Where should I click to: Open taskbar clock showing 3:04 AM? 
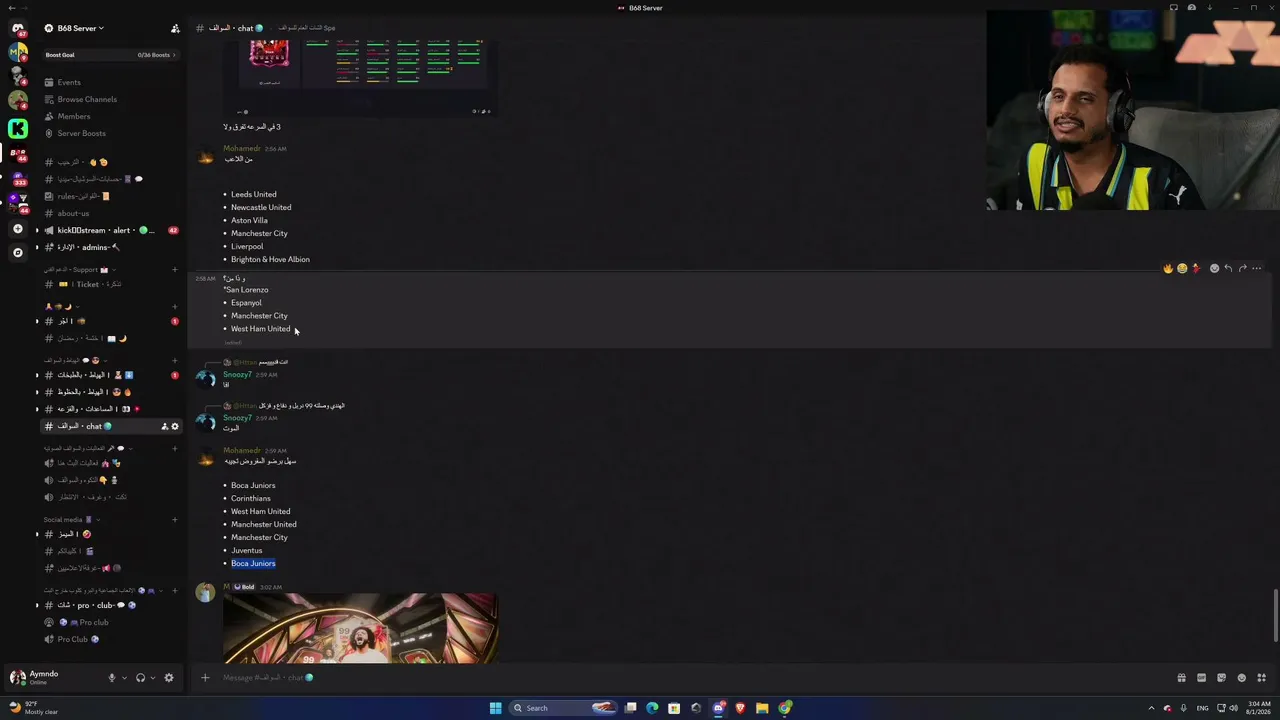tap(1260, 708)
